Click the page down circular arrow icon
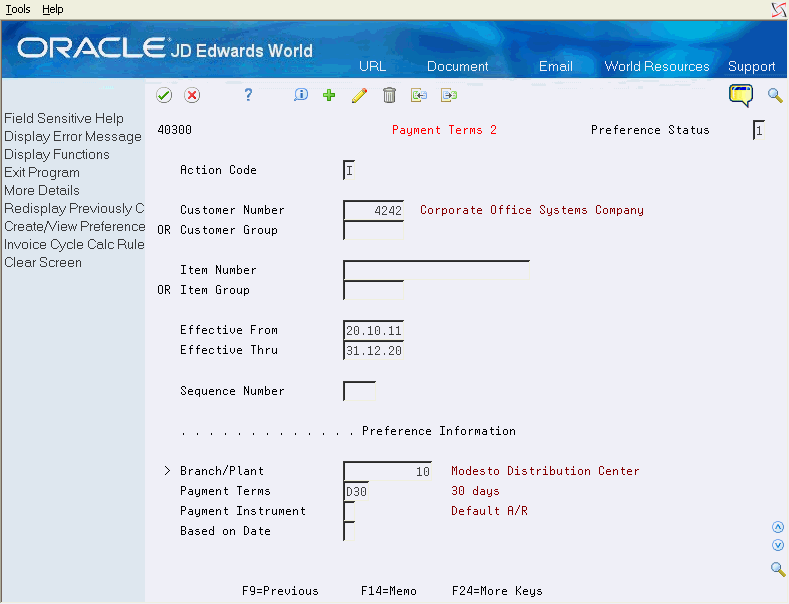The height and width of the screenshot is (604, 789). coord(778,545)
